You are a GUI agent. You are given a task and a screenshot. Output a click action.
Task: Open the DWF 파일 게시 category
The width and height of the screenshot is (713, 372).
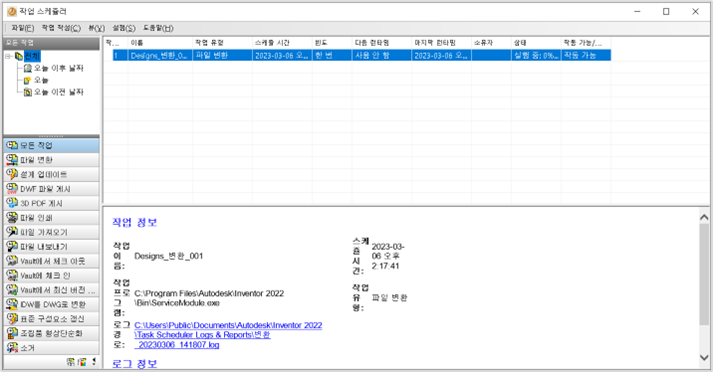tap(51, 189)
